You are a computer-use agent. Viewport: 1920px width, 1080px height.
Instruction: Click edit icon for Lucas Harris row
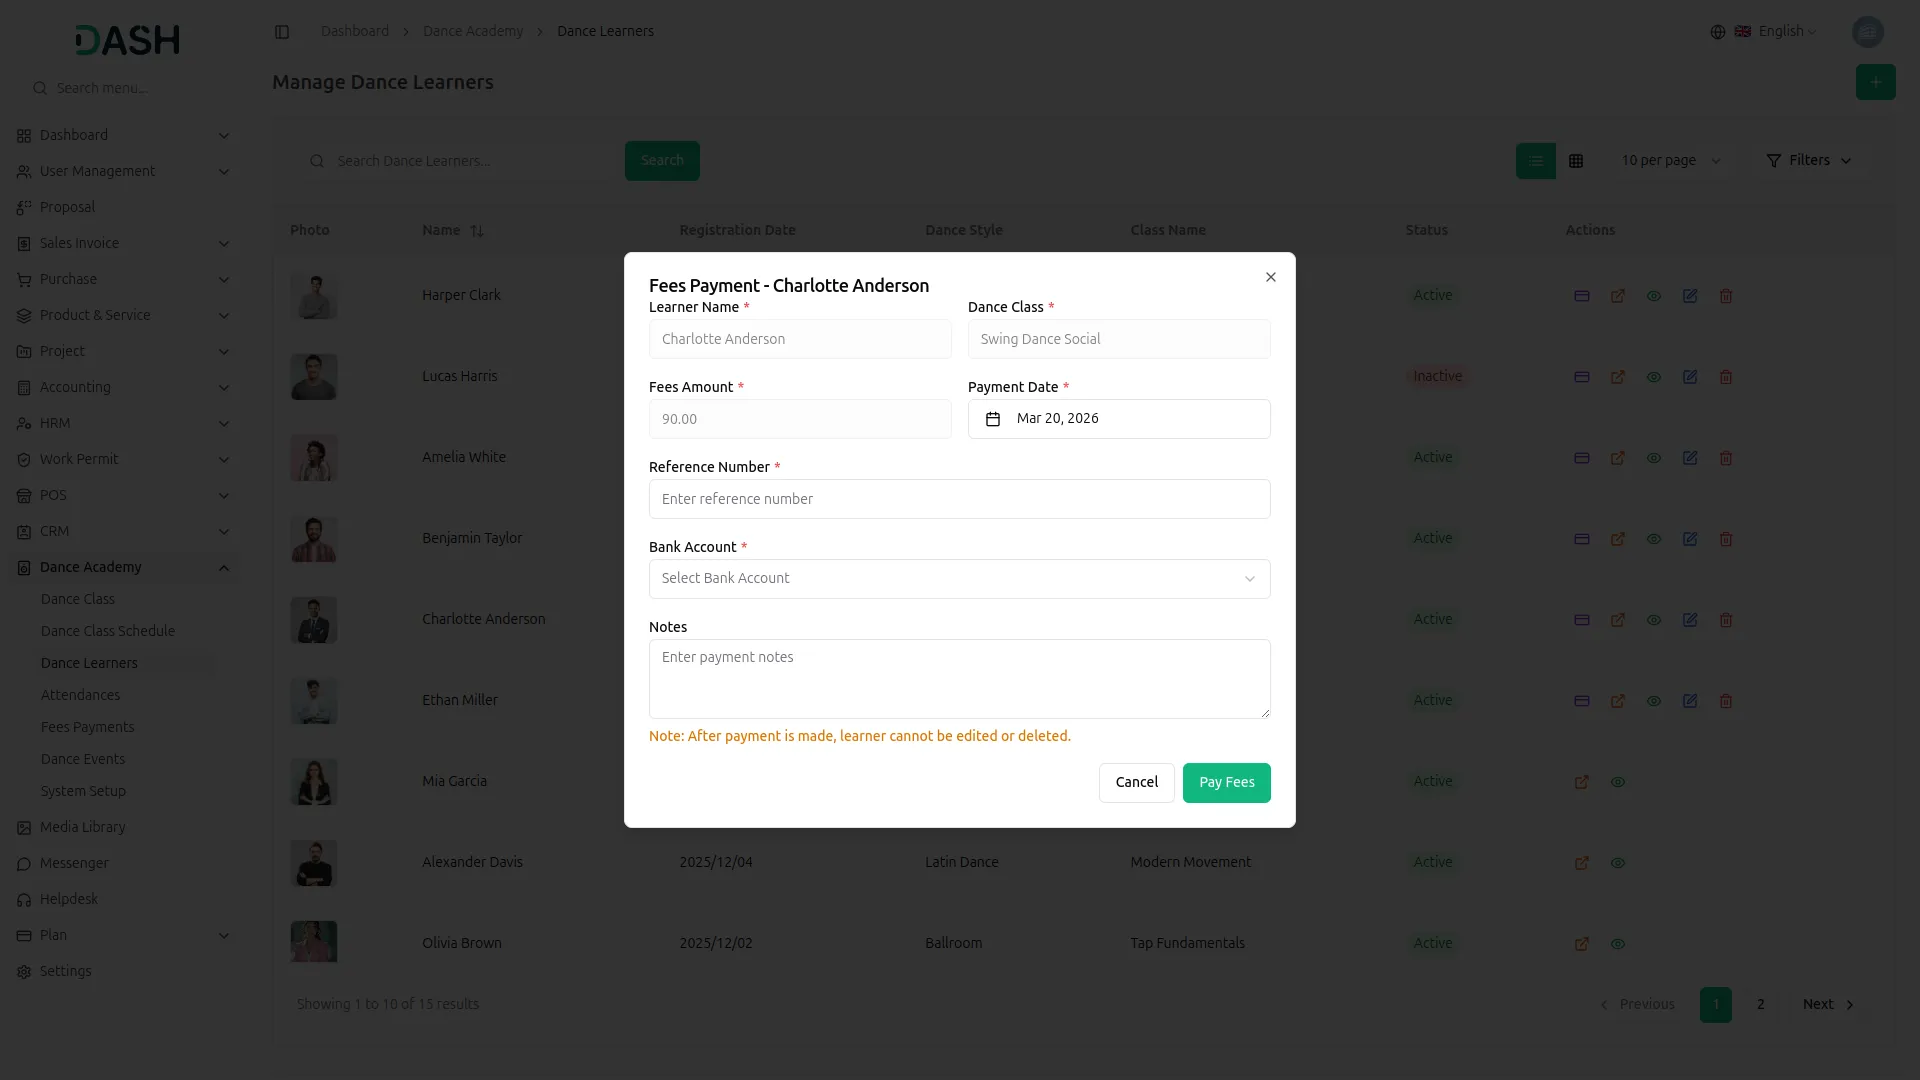[1689, 377]
